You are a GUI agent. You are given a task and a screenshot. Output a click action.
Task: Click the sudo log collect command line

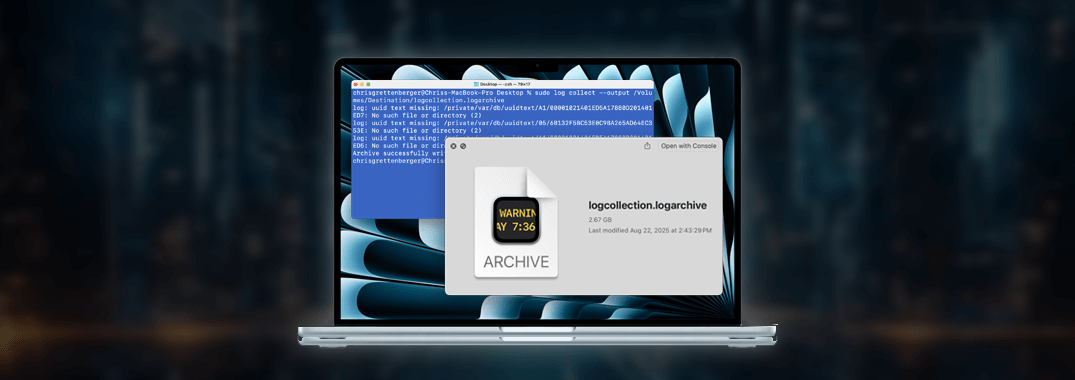(x=503, y=92)
